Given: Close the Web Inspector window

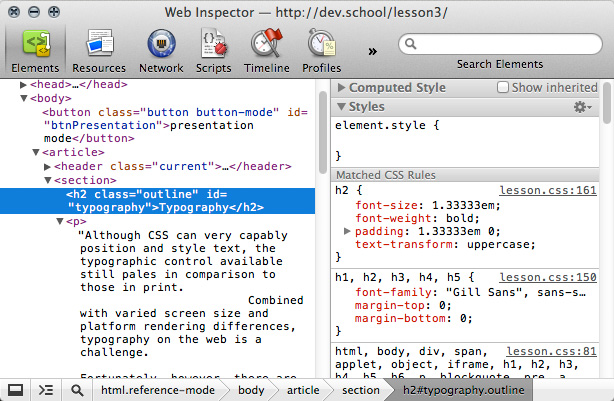Looking at the screenshot, I should pos(14,12).
